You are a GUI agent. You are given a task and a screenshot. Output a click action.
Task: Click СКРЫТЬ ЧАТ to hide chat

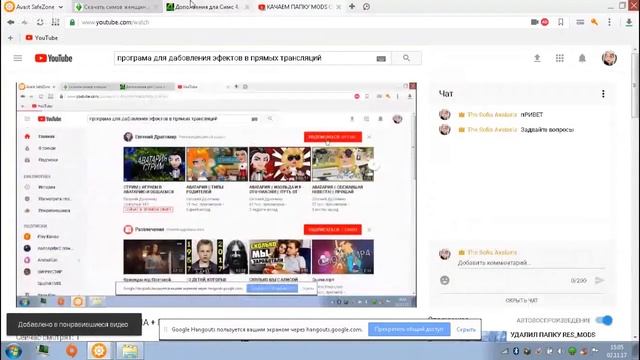click(x=522, y=300)
